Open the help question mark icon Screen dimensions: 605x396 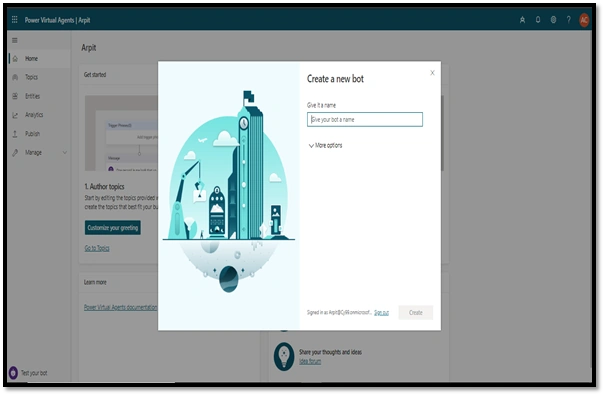click(x=569, y=20)
